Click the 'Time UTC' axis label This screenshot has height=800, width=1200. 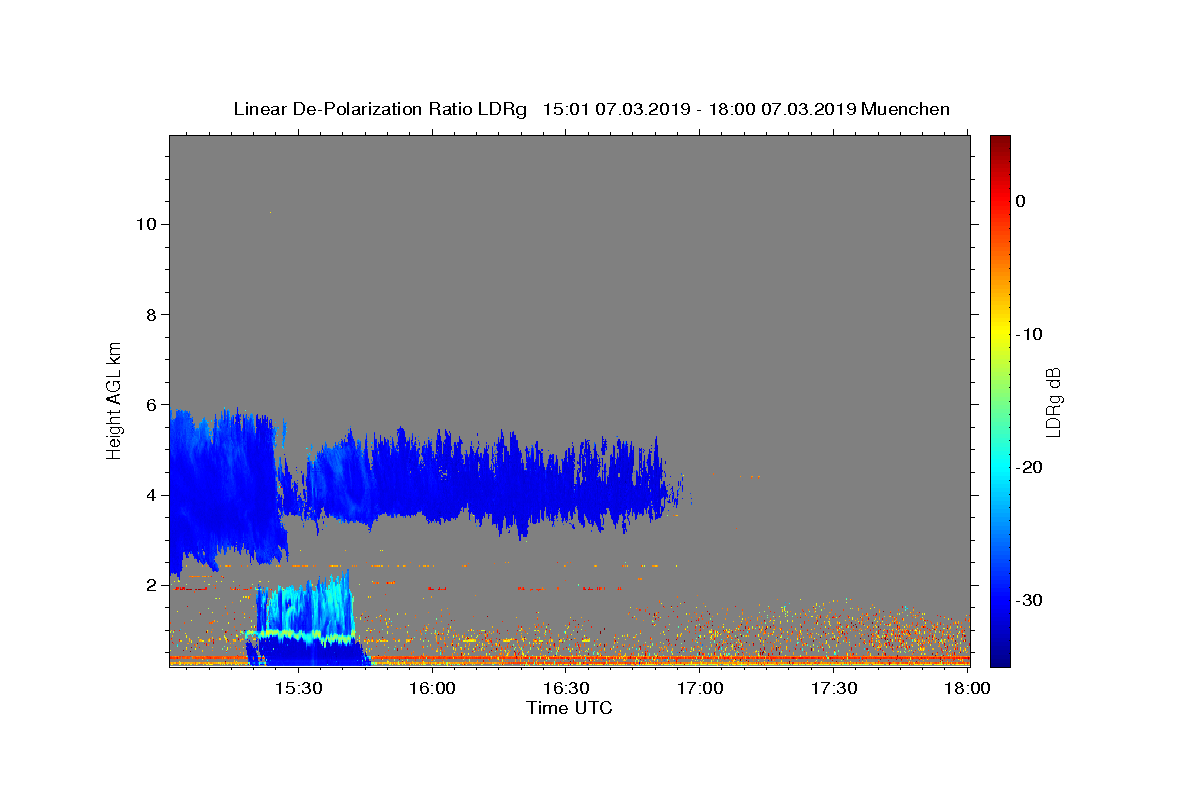coord(569,708)
